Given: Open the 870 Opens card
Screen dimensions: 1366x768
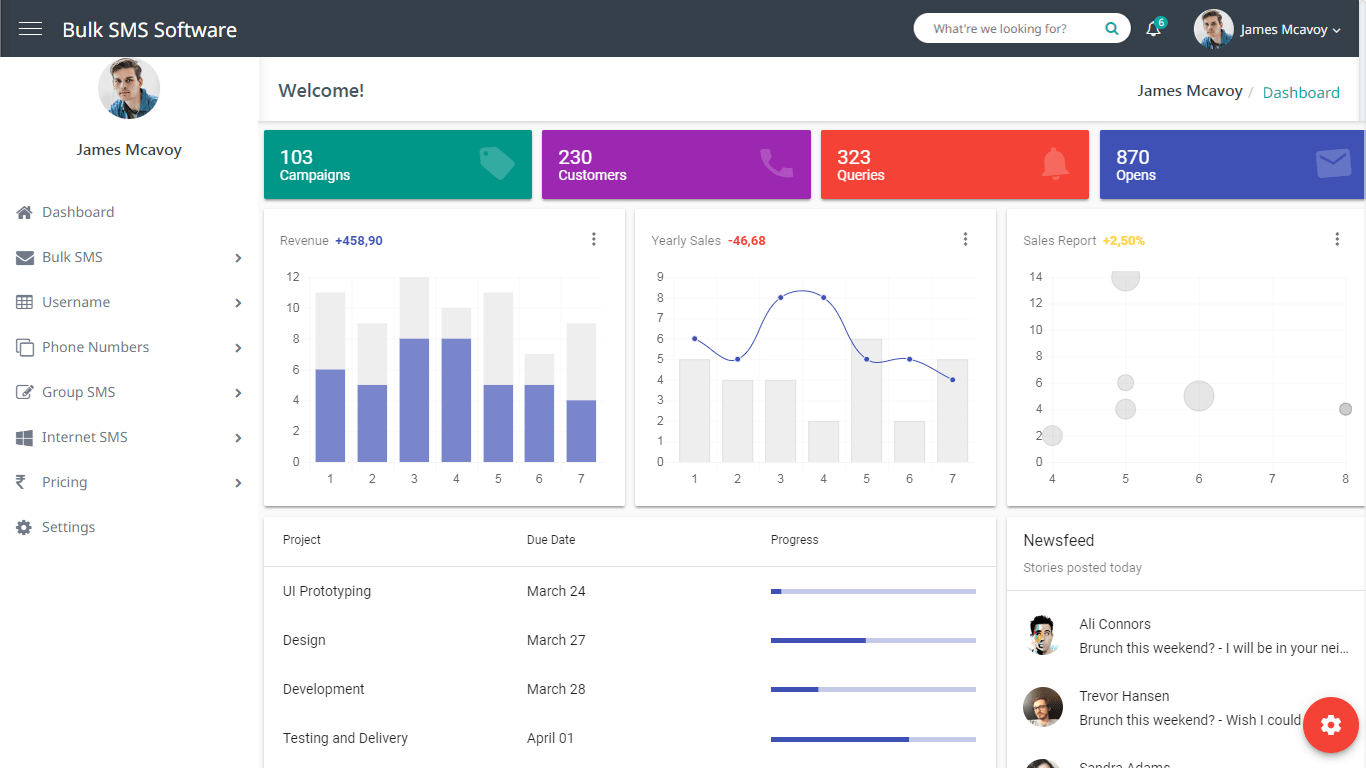Looking at the screenshot, I should [1232, 165].
